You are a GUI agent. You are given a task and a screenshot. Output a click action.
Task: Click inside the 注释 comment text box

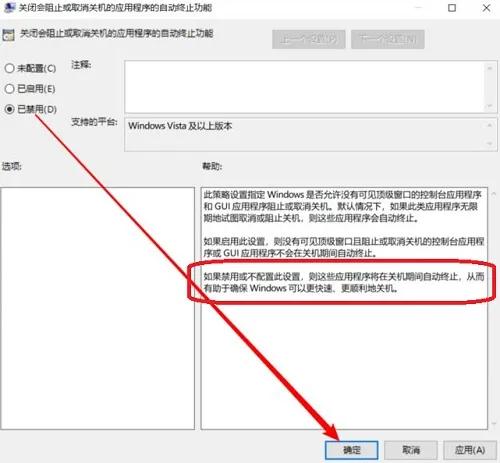click(x=305, y=87)
